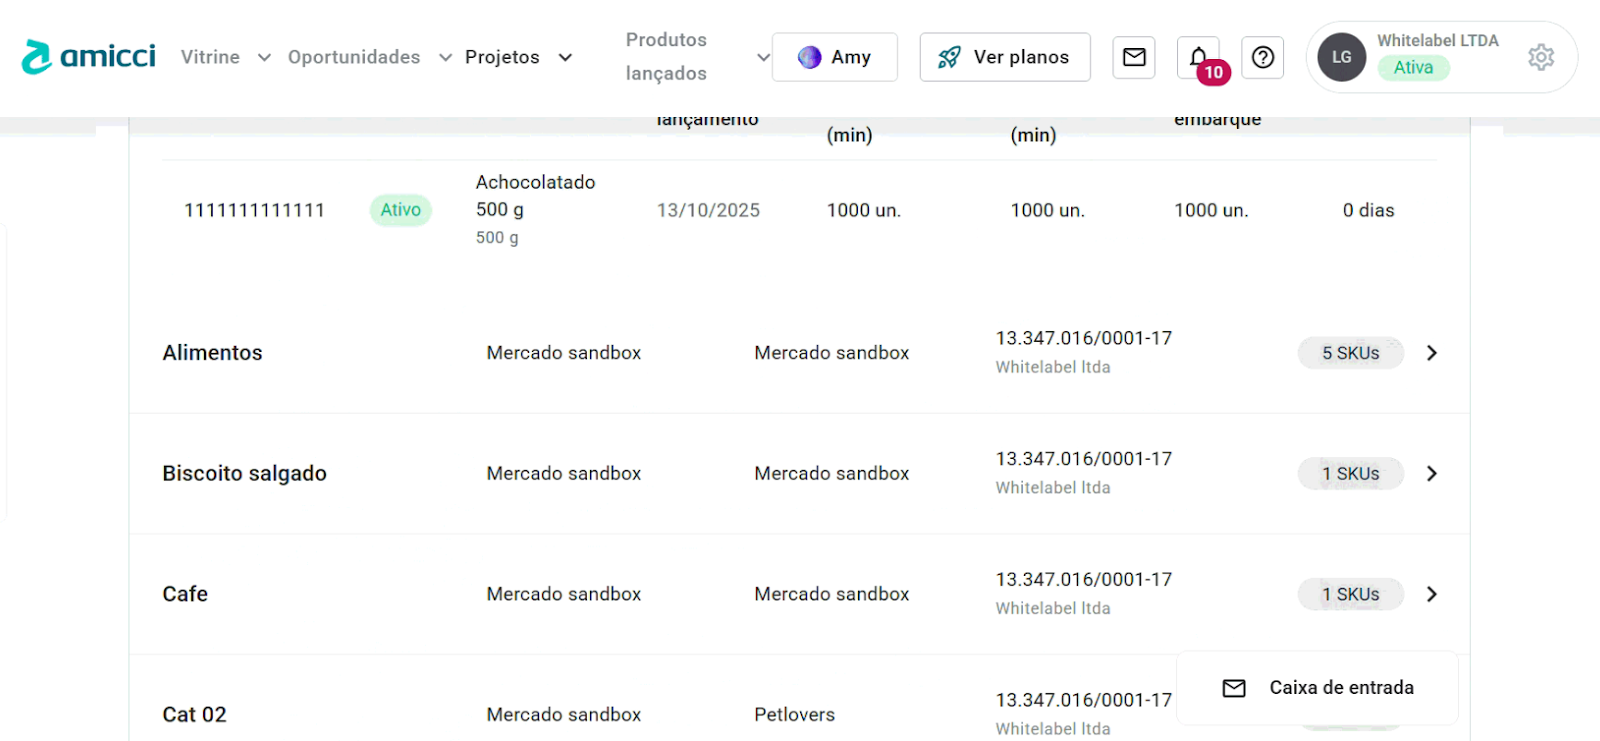The image size is (1600, 741).
Task: Select the Cat 02 project row
Action: 195,714
